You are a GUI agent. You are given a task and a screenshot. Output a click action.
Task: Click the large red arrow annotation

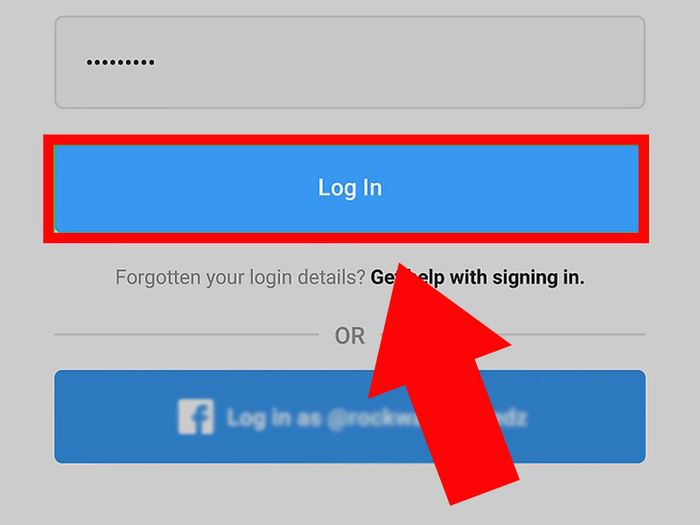click(x=440, y=384)
